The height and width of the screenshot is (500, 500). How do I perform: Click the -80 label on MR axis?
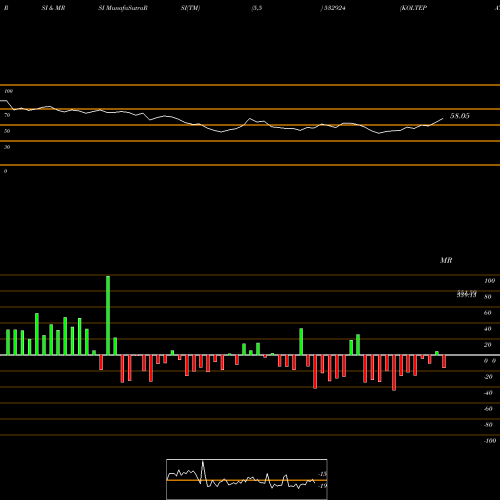[488, 425]
